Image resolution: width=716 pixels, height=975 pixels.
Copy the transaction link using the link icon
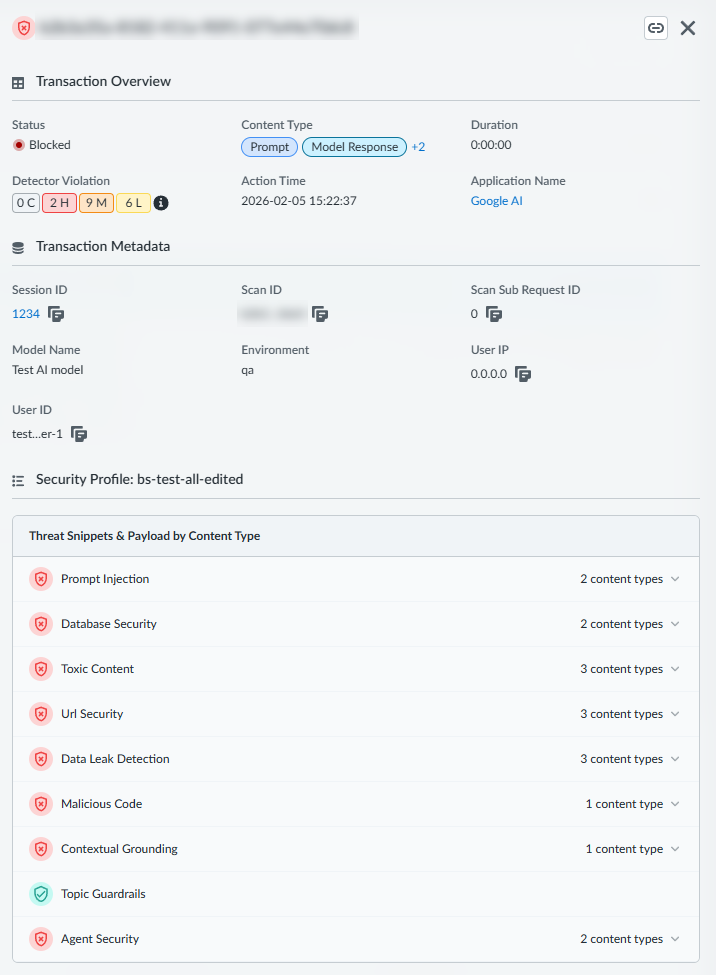click(x=656, y=28)
